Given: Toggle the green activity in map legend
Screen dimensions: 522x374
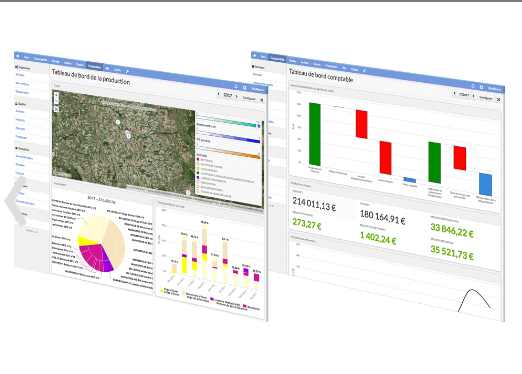Looking at the screenshot, I should (198, 173).
